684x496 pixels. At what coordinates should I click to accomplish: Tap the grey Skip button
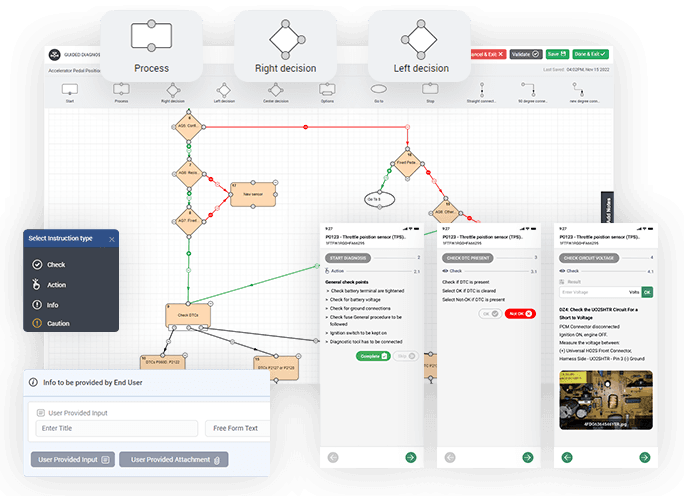tap(405, 356)
